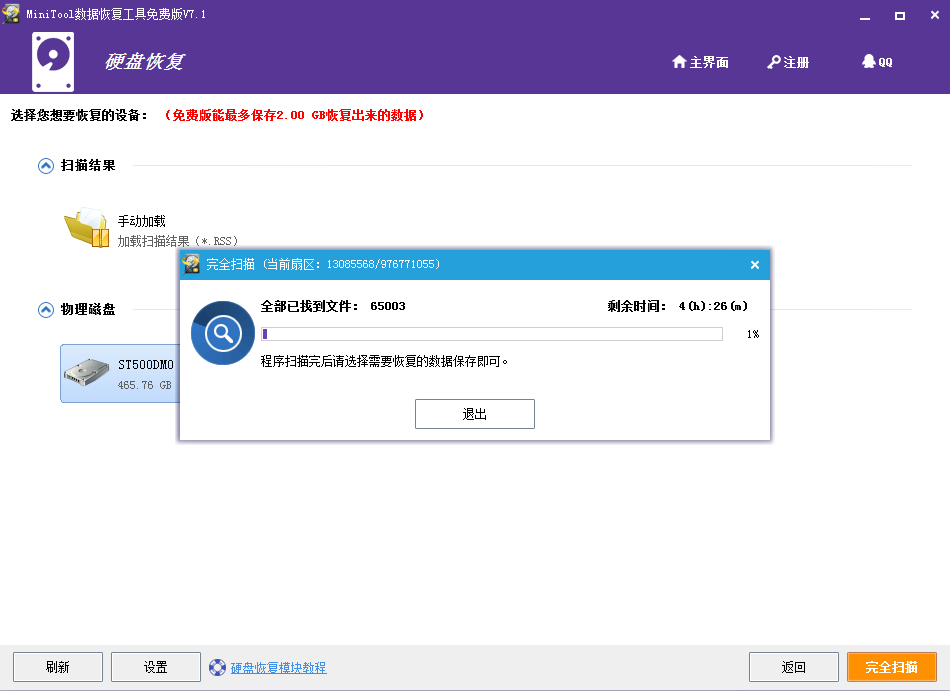Open 硬盘恢复模块教程 tutorial link
Image resolution: width=950 pixels, height=691 pixels.
[278, 667]
